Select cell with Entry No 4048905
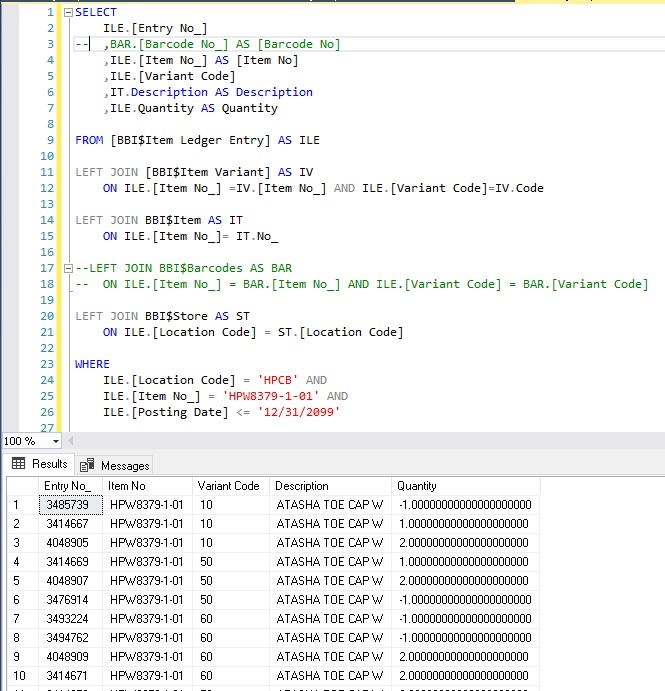665x691 pixels. click(71, 542)
